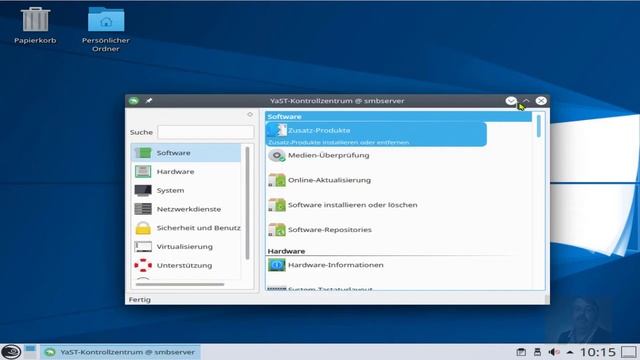Click the Suche search input field
Viewport: 640px width, 360px height.
tap(206, 132)
